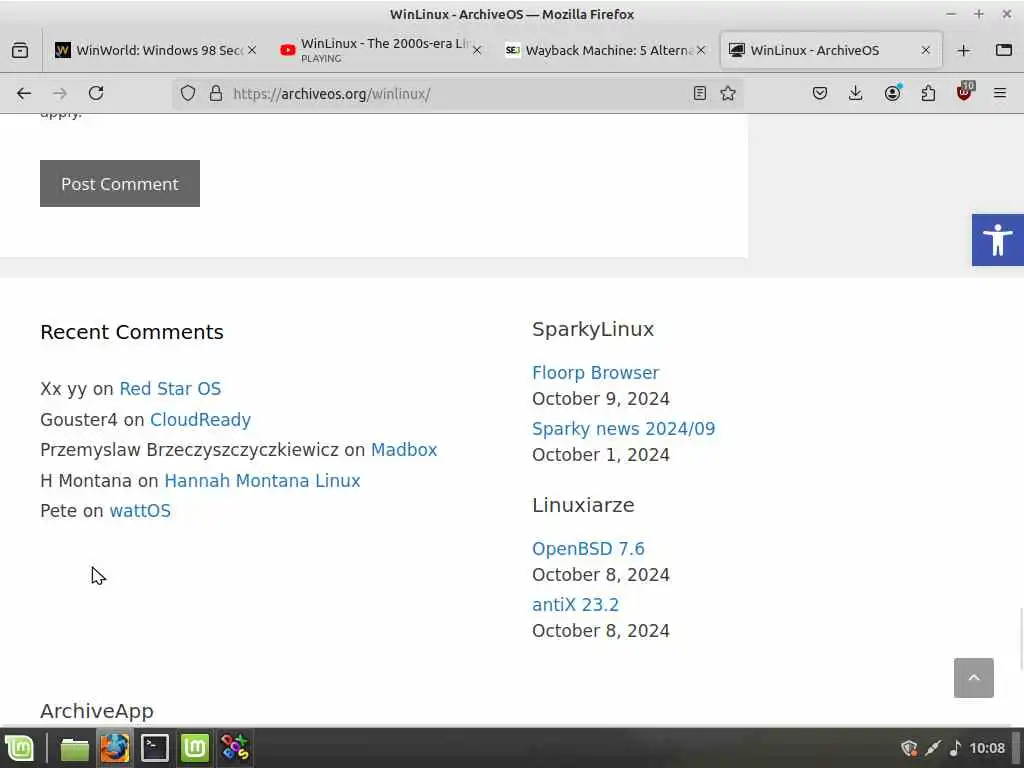Open the clock showing 10:08
Image resolution: width=1024 pixels, height=768 pixels.
point(987,748)
